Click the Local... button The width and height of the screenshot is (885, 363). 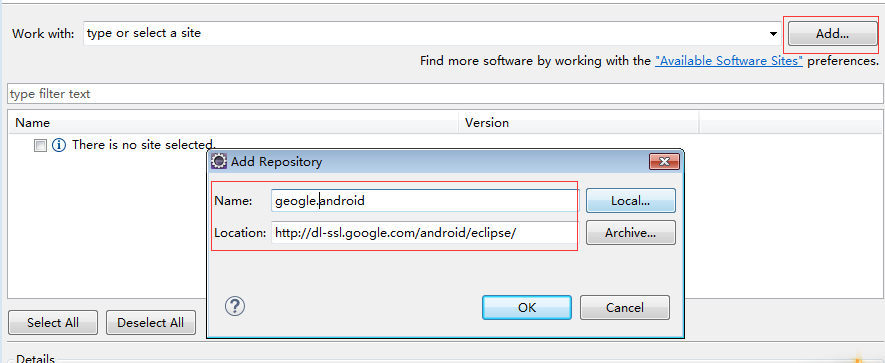[x=630, y=200]
